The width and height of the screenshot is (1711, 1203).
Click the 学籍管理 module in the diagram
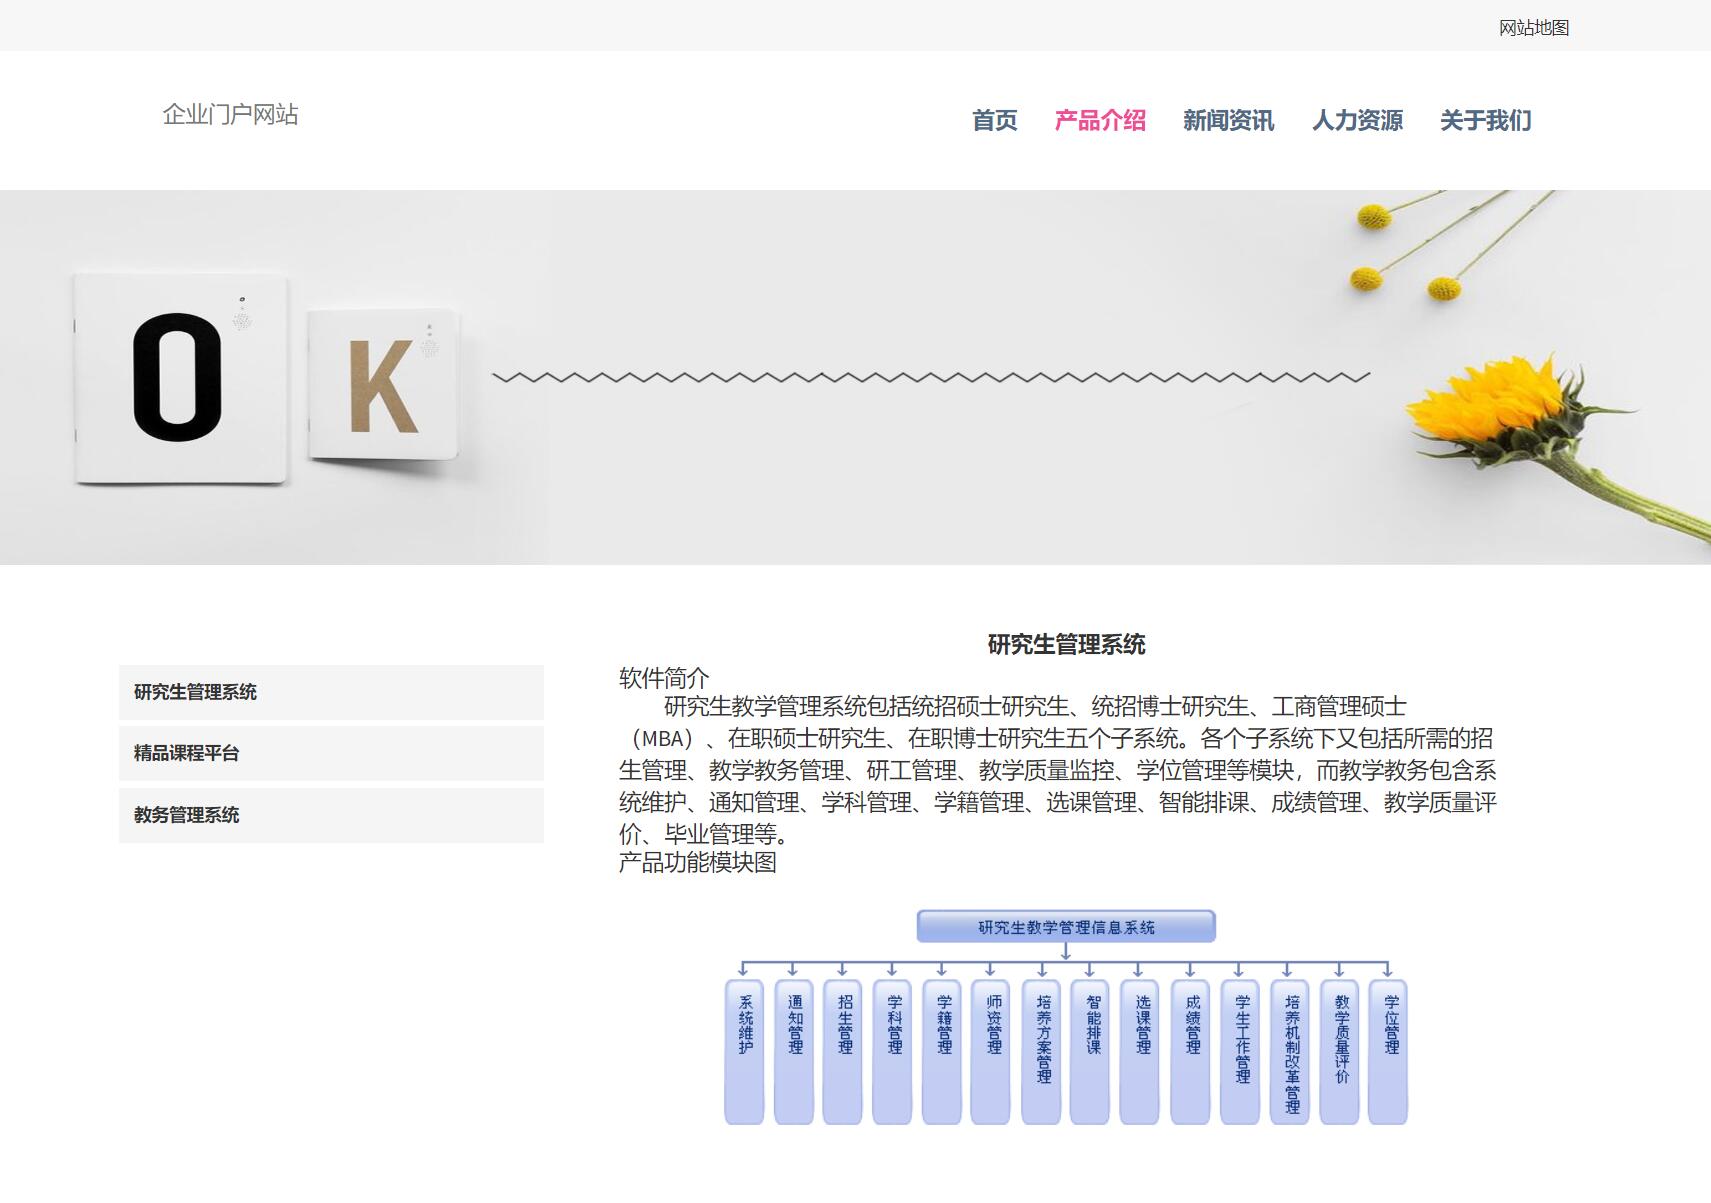(x=942, y=1052)
